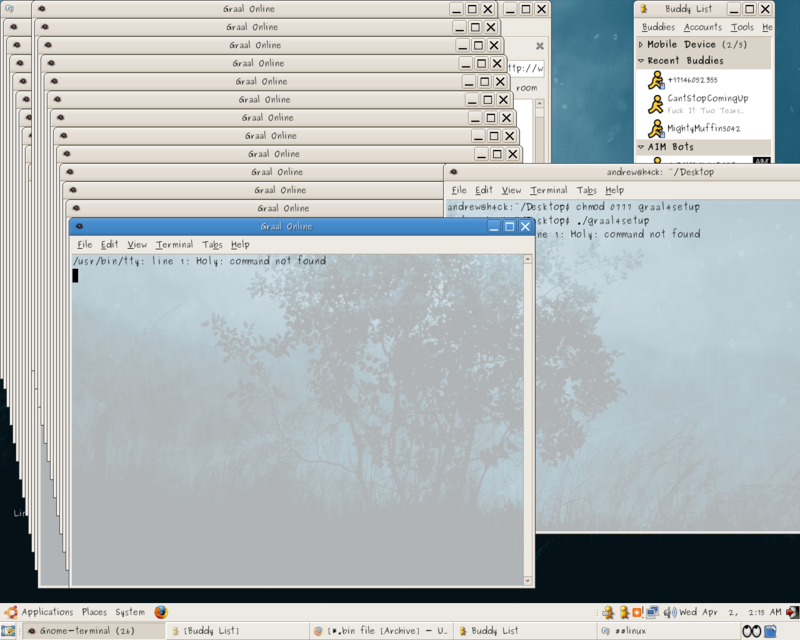Click the 'chmod 0777 graal4setup' command line
This screenshot has width=800, height=640.
(573, 207)
